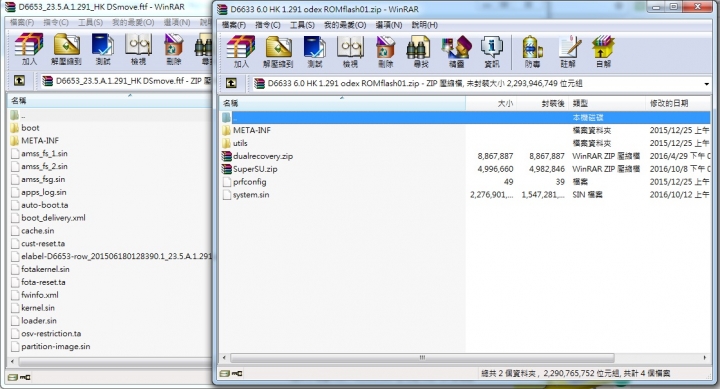This screenshot has width=720, height=389.
Task: Click 測試 (Test) icon in ROMflash01.zip window
Action: pos(315,51)
